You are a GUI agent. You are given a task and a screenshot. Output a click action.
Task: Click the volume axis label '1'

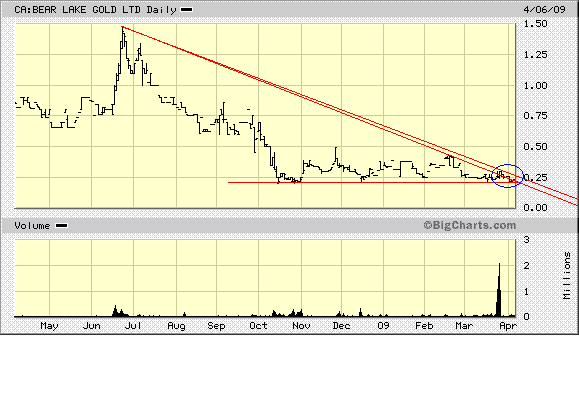[x=527, y=292]
